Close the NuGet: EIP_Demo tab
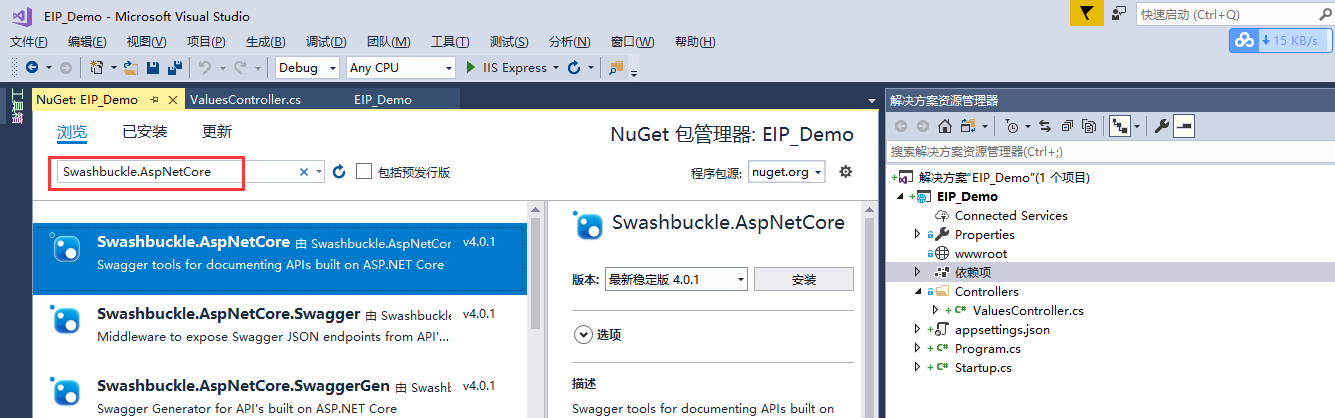Screen dimensions: 1335x418 pyautogui.click(x=173, y=100)
